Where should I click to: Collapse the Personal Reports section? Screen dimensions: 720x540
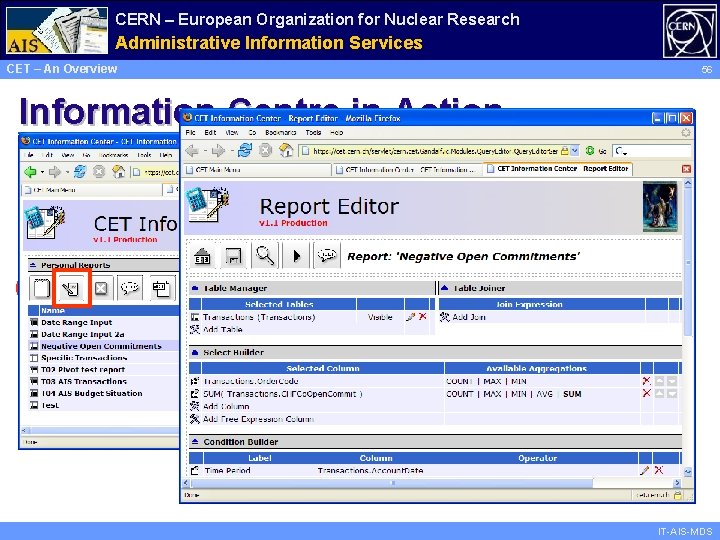pyautogui.click(x=33, y=265)
